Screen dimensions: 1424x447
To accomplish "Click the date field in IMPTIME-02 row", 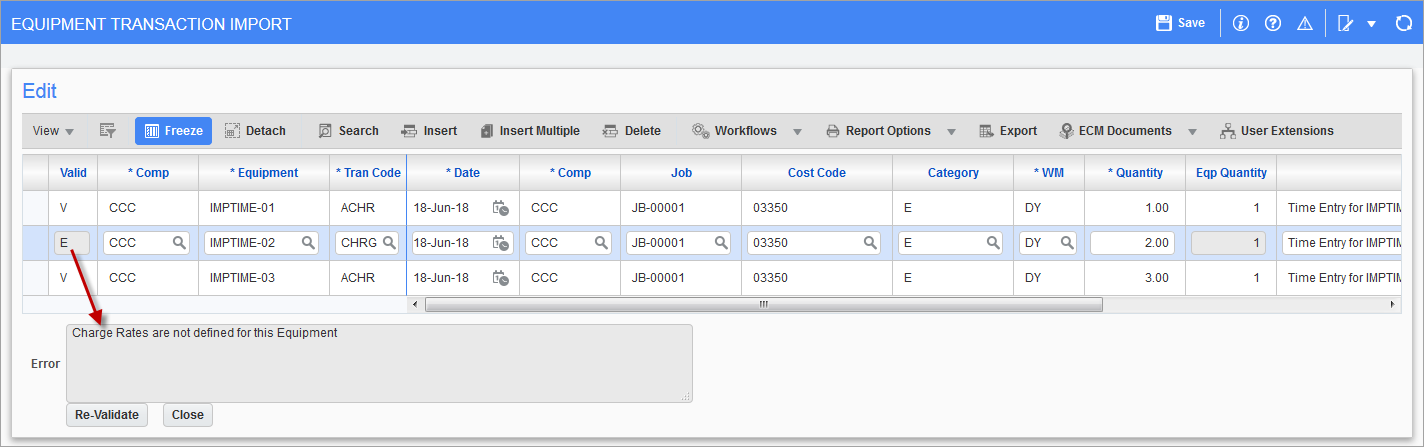I will pyautogui.click(x=449, y=243).
